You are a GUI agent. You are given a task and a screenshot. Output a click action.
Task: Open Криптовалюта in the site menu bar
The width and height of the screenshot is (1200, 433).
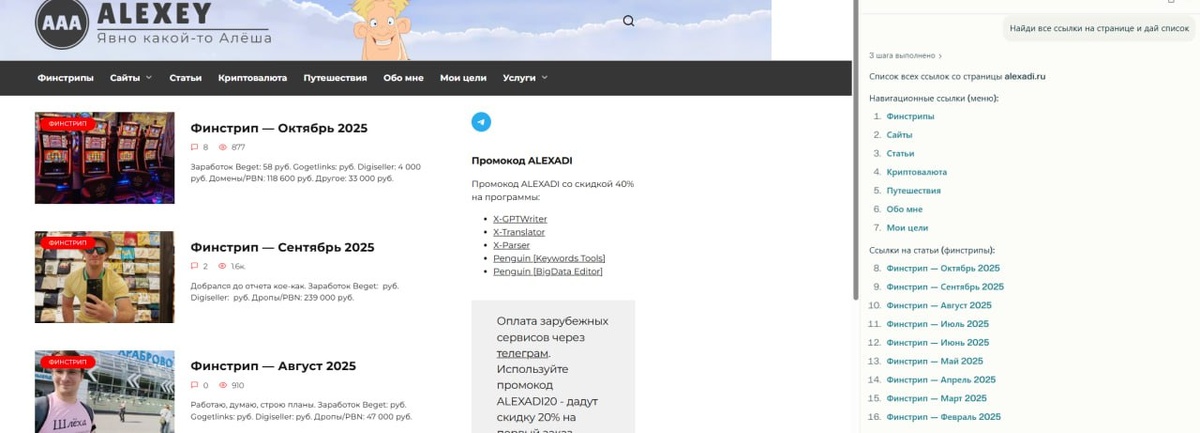pos(252,77)
